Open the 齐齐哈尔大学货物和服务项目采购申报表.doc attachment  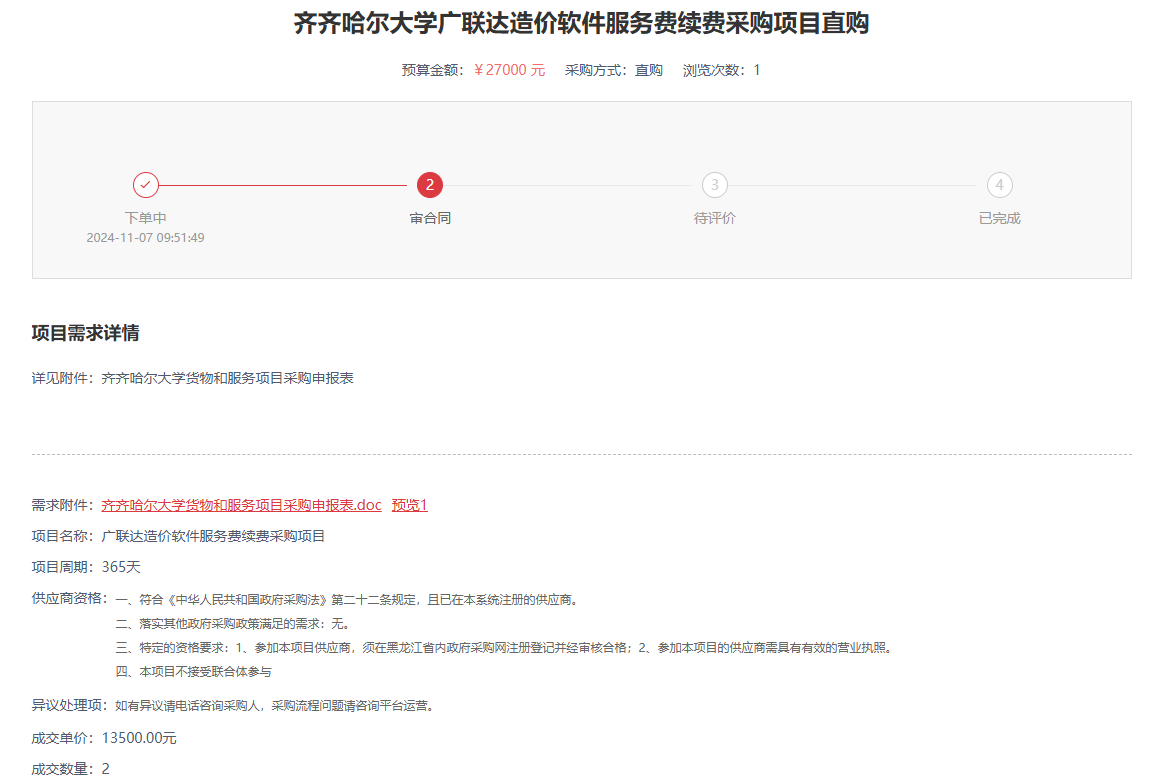(x=241, y=505)
